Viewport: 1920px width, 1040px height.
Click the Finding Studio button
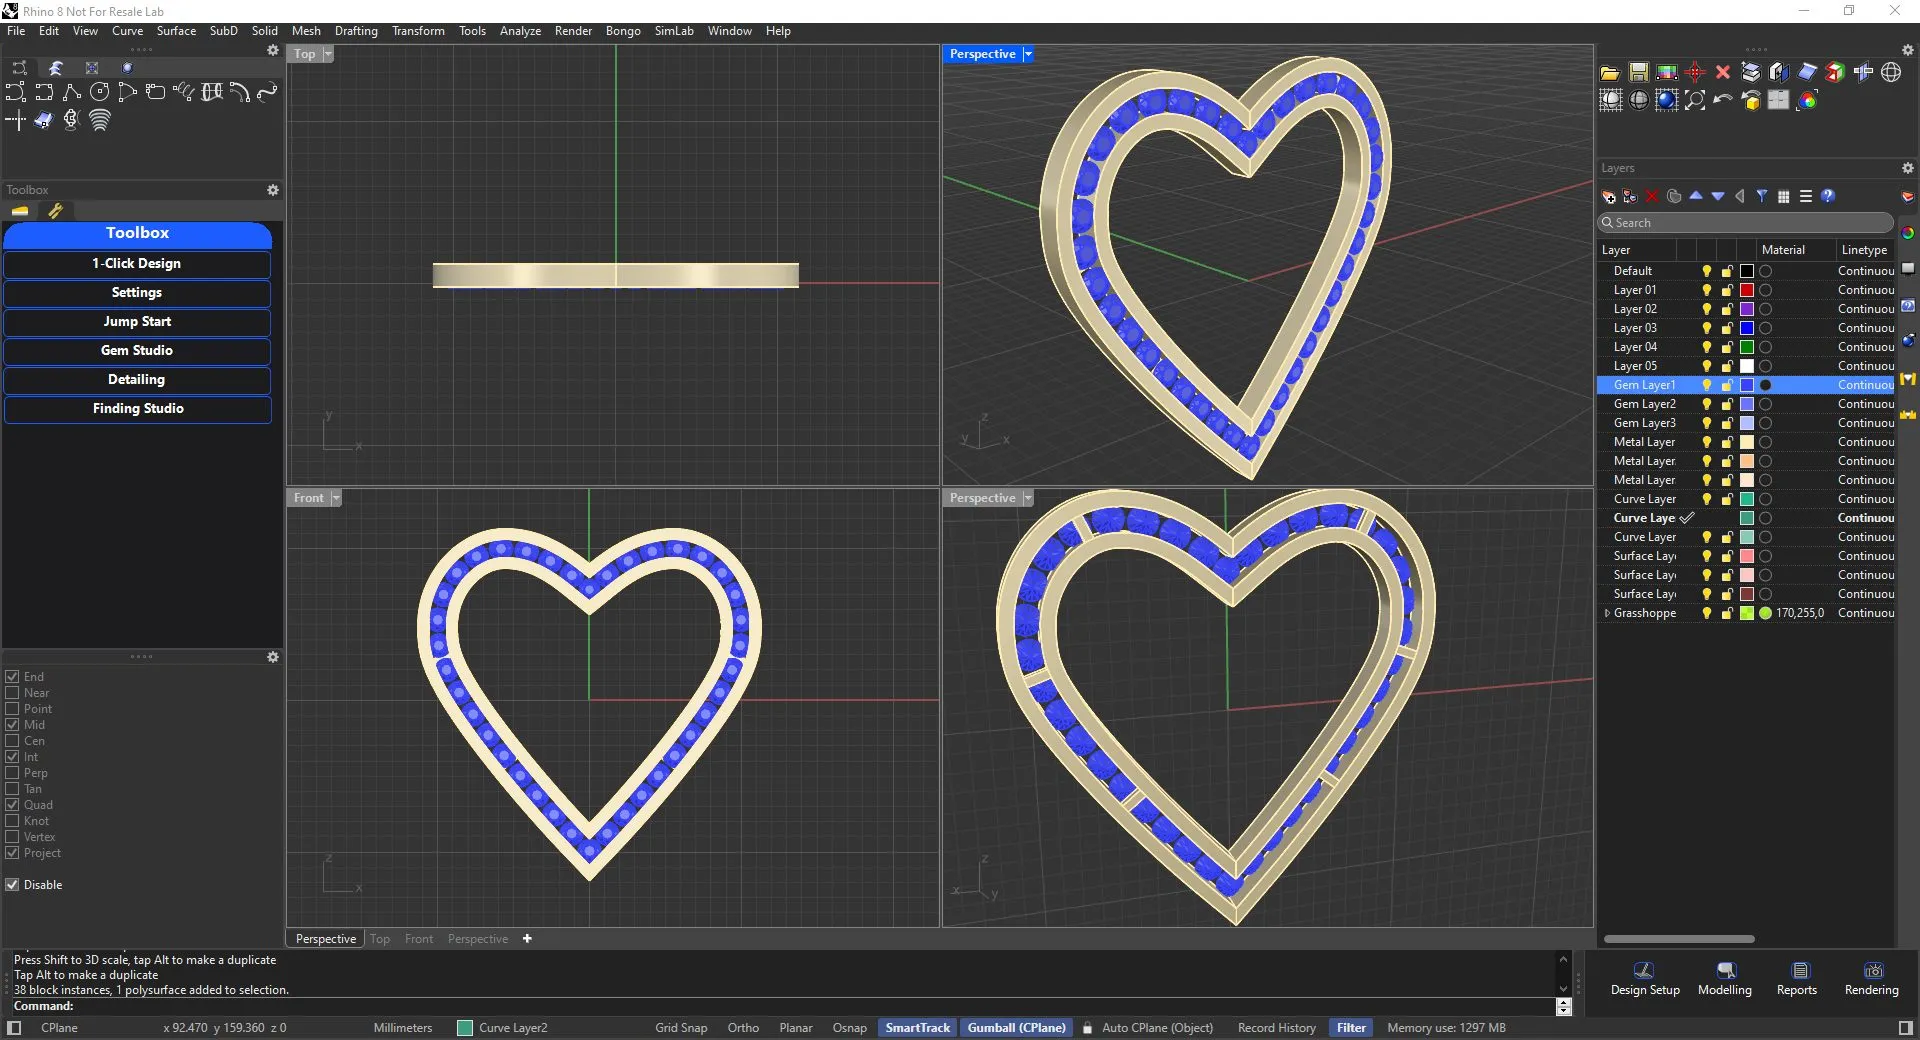pos(137,409)
